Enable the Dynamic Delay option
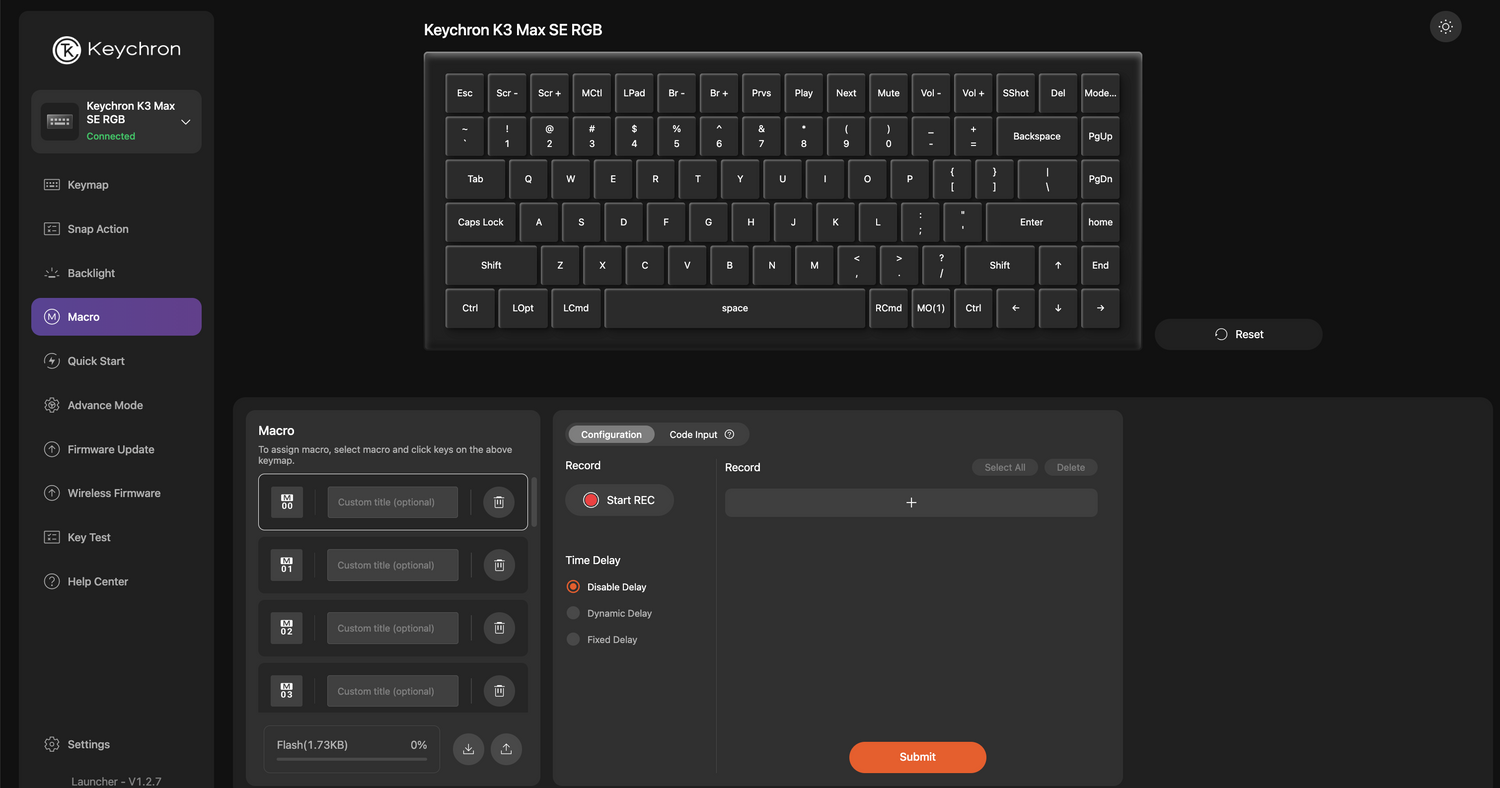The width and height of the screenshot is (1500, 788). click(574, 613)
